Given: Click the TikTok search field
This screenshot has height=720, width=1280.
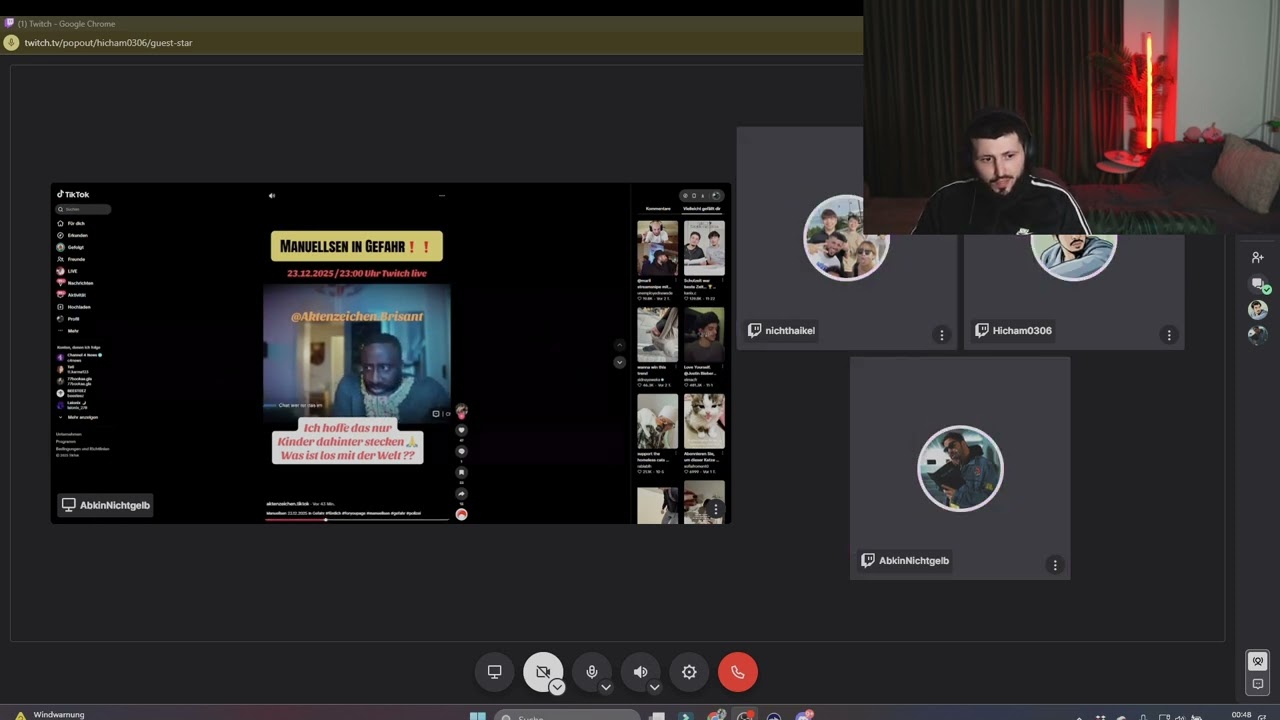Looking at the screenshot, I should (x=84, y=209).
